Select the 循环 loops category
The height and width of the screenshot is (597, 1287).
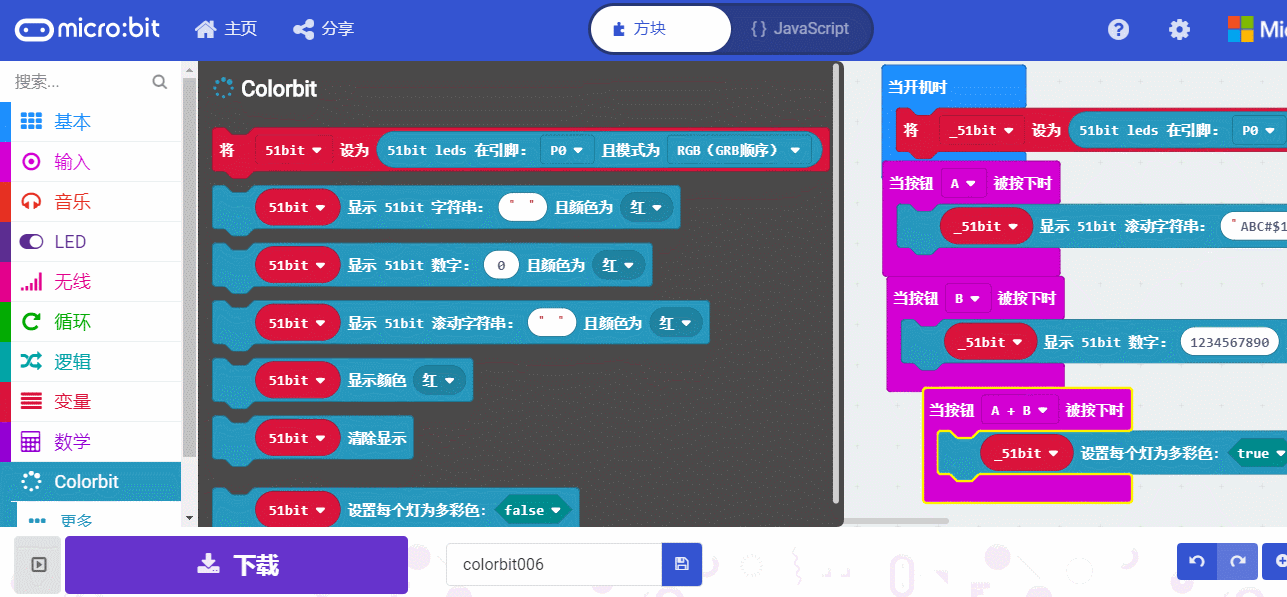70,321
